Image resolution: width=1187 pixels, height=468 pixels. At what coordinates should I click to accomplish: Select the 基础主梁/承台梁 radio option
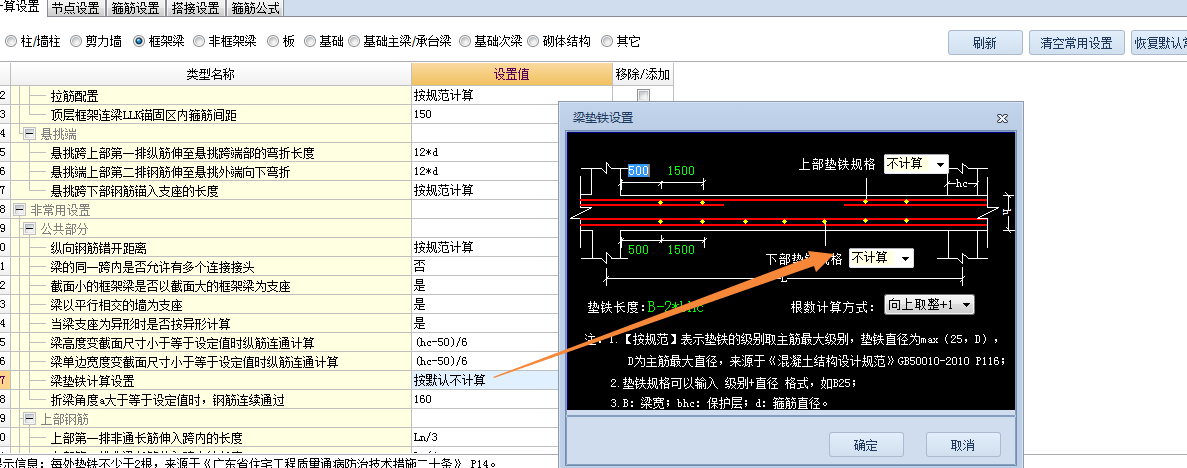tap(354, 42)
